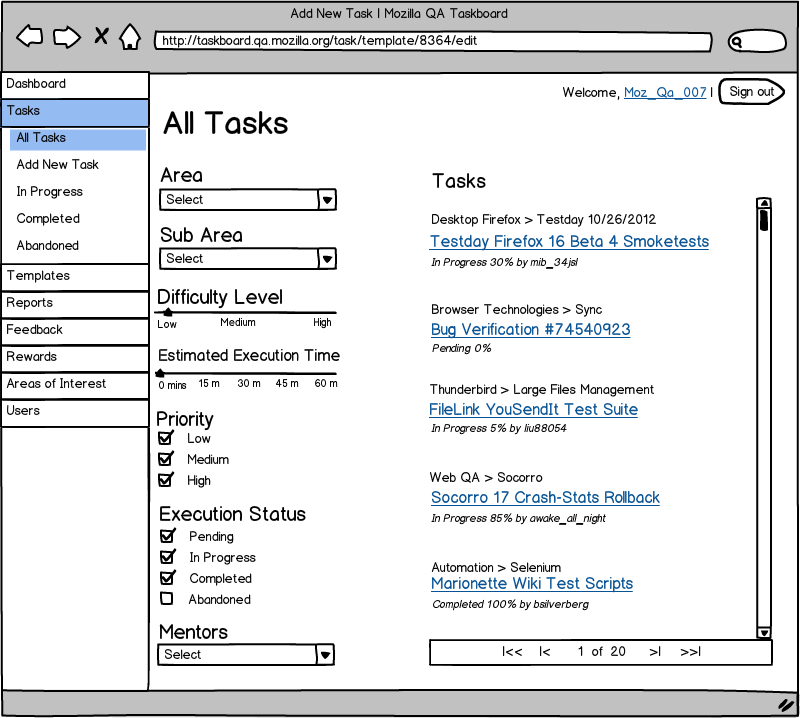
Task: Open the Mentors select dropdown
Action: click(246, 655)
